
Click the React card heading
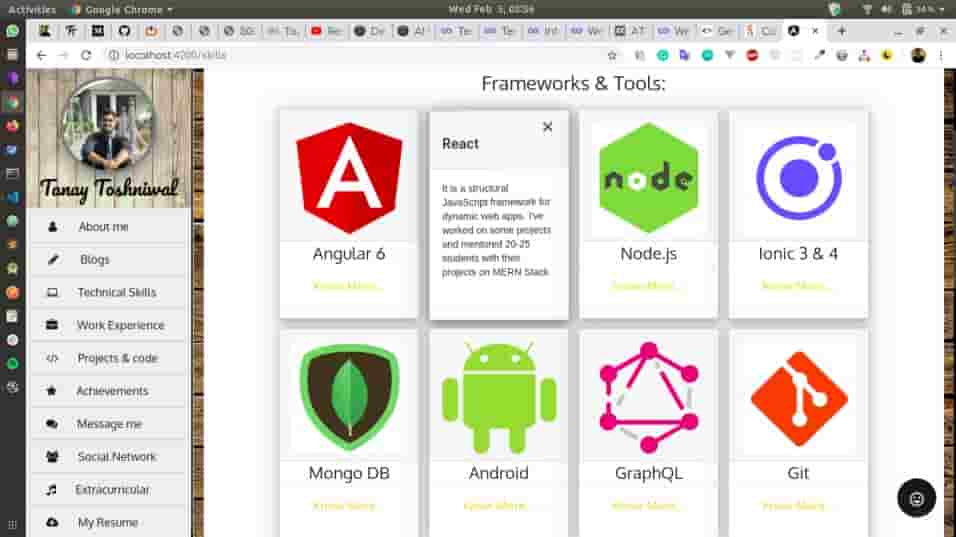point(460,144)
